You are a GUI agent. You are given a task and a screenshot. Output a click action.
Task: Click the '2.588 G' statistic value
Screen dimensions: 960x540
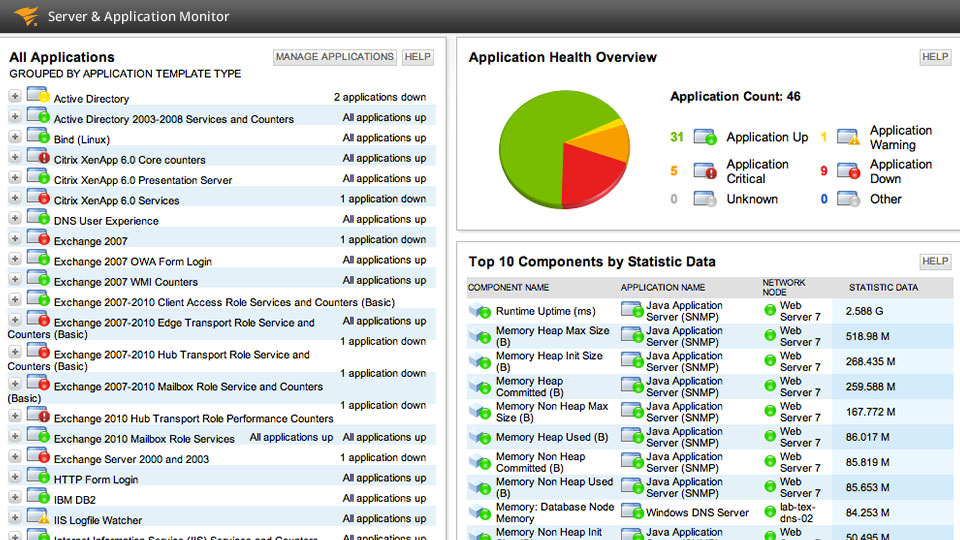pyautogui.click(x=864, y=311)
